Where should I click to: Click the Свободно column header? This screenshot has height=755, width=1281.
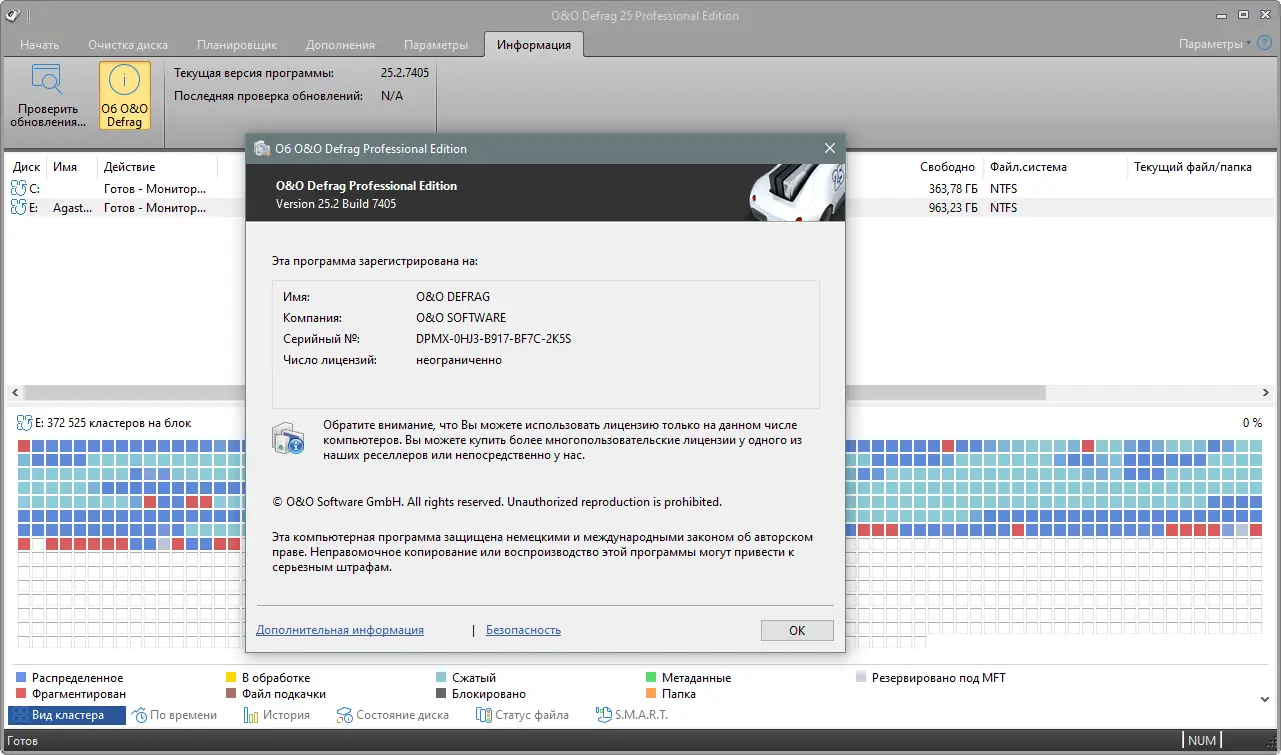pos(947,167)
